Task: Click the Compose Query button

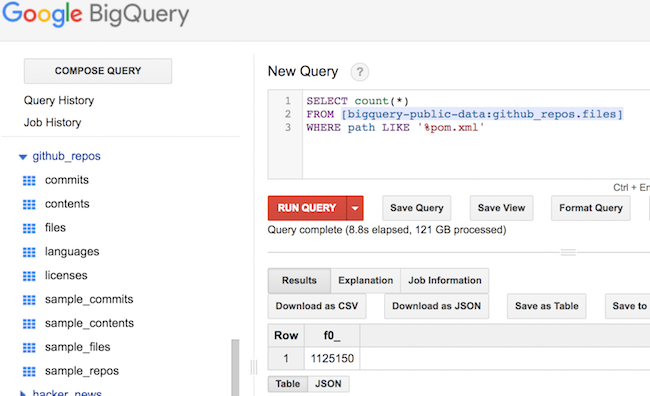Action: [x=98, y=71]
